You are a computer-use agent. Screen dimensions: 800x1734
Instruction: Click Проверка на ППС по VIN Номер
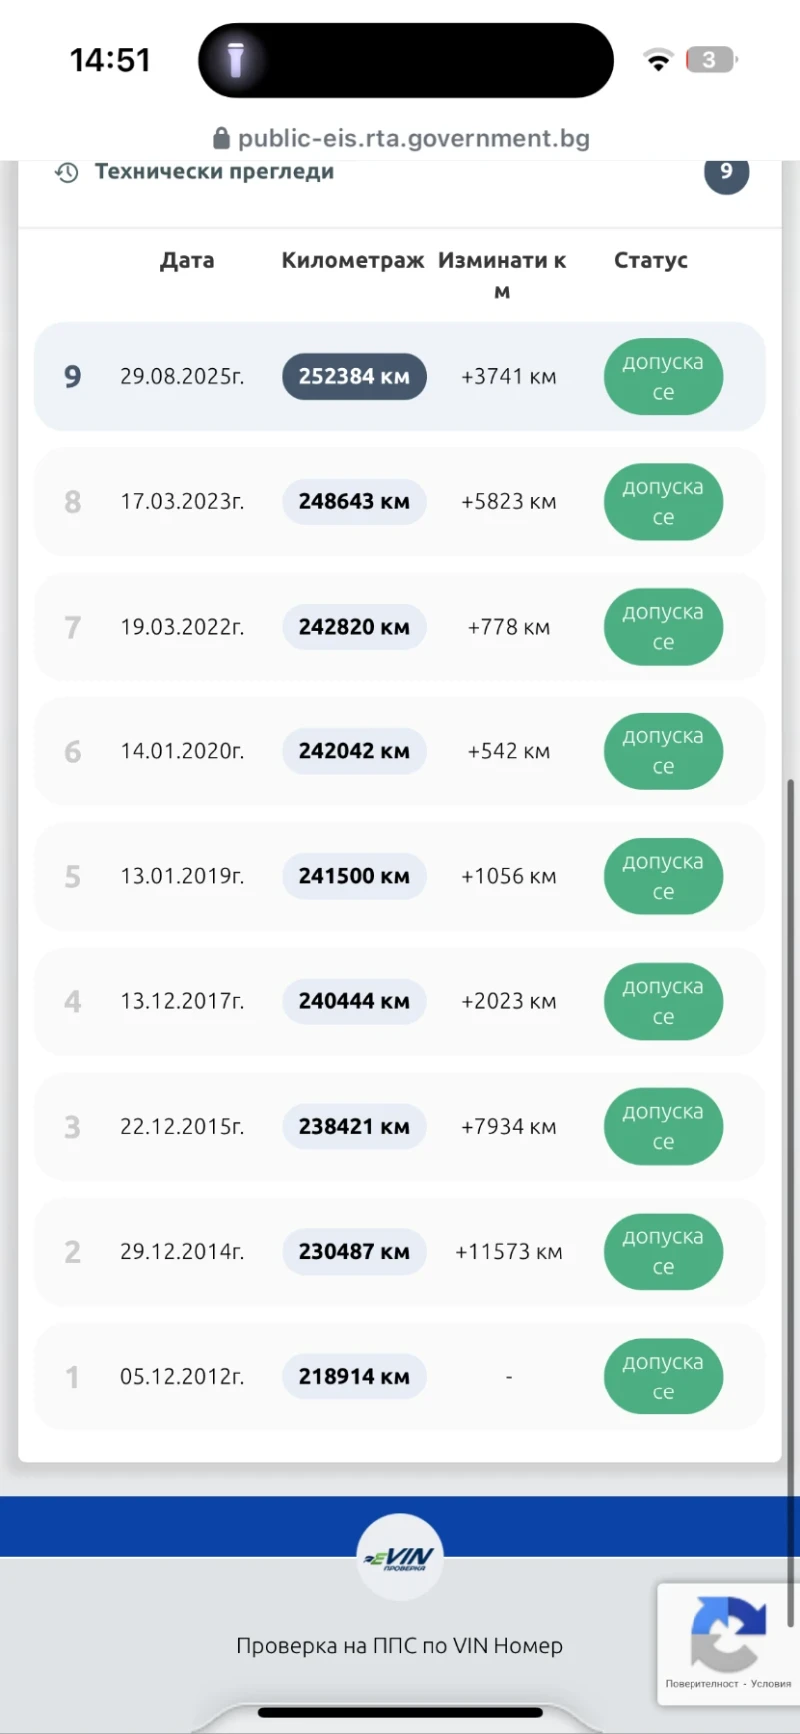pyautogui.click(x=399, y=1645)
